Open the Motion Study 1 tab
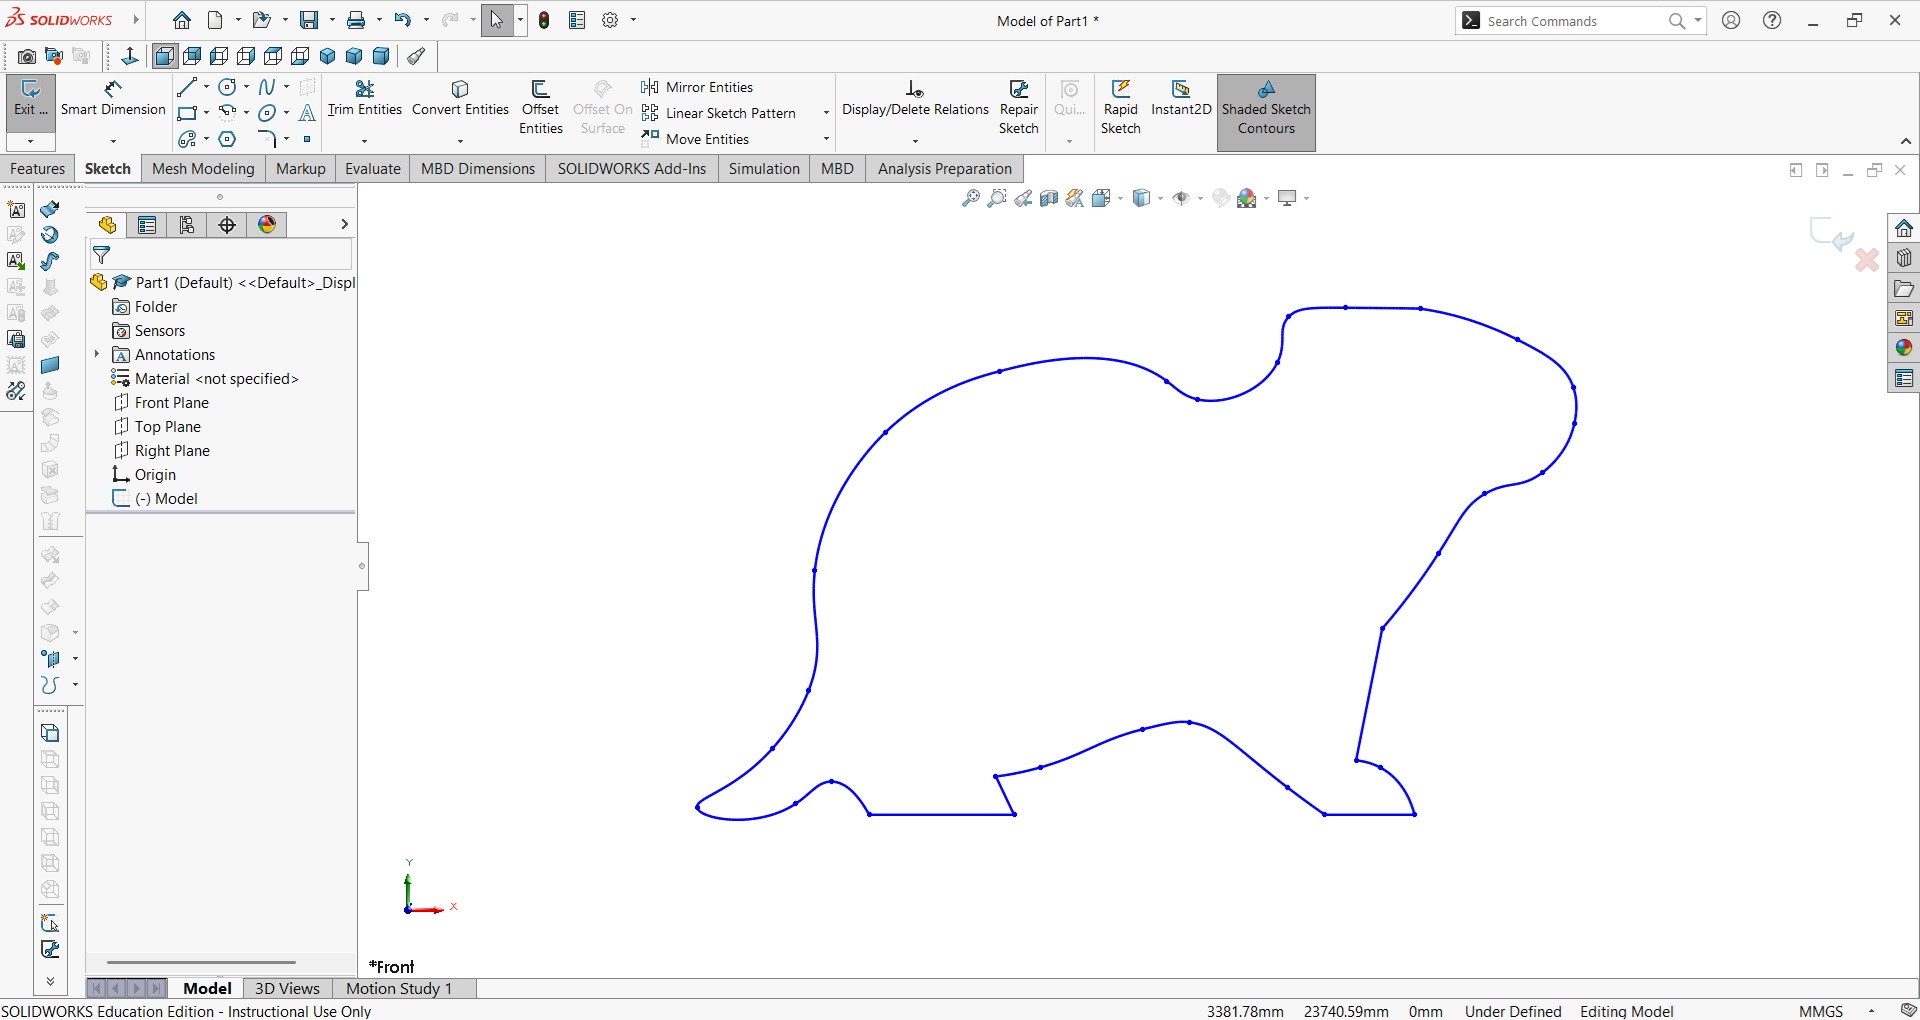This screenshot has width=1920, height=1020. (x=399, y=989)
